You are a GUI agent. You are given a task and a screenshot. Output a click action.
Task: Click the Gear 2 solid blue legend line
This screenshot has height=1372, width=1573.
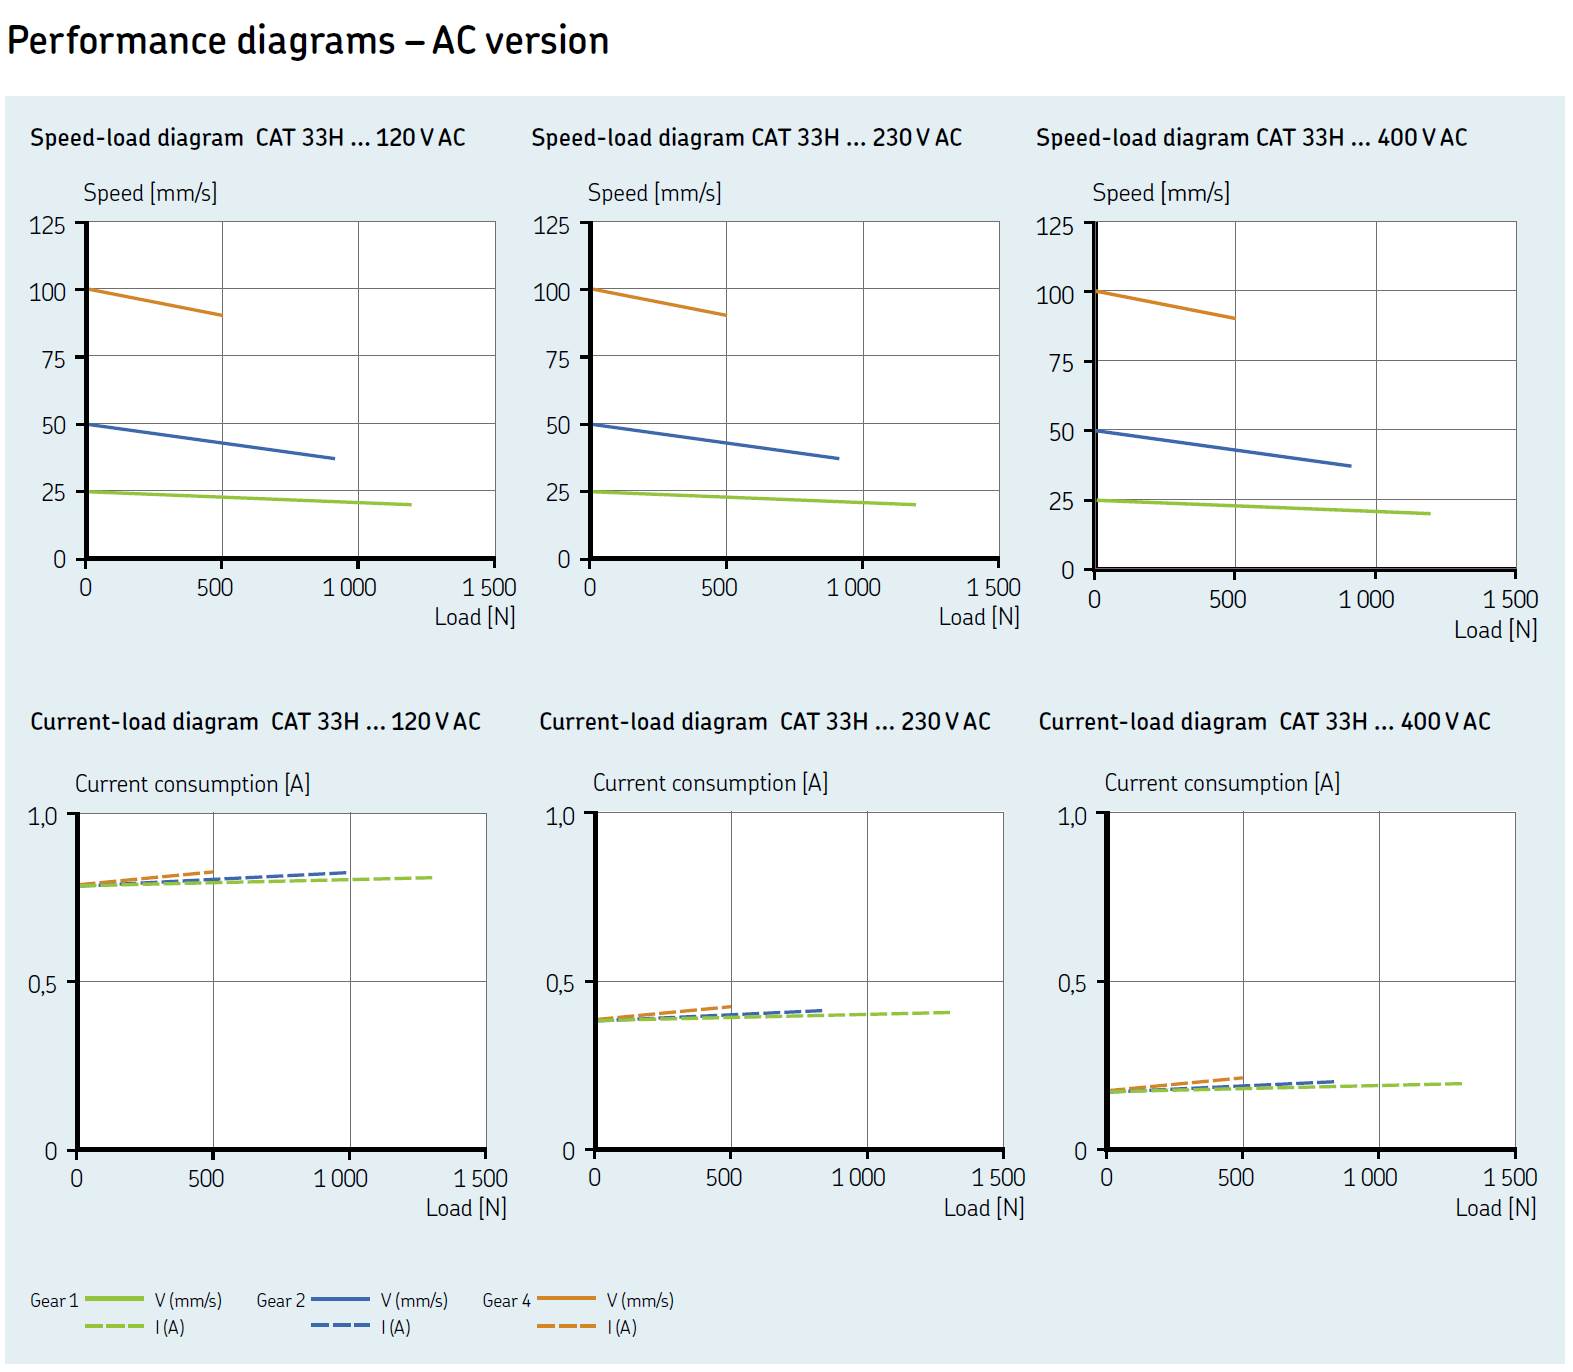[x=340, y=1299]
